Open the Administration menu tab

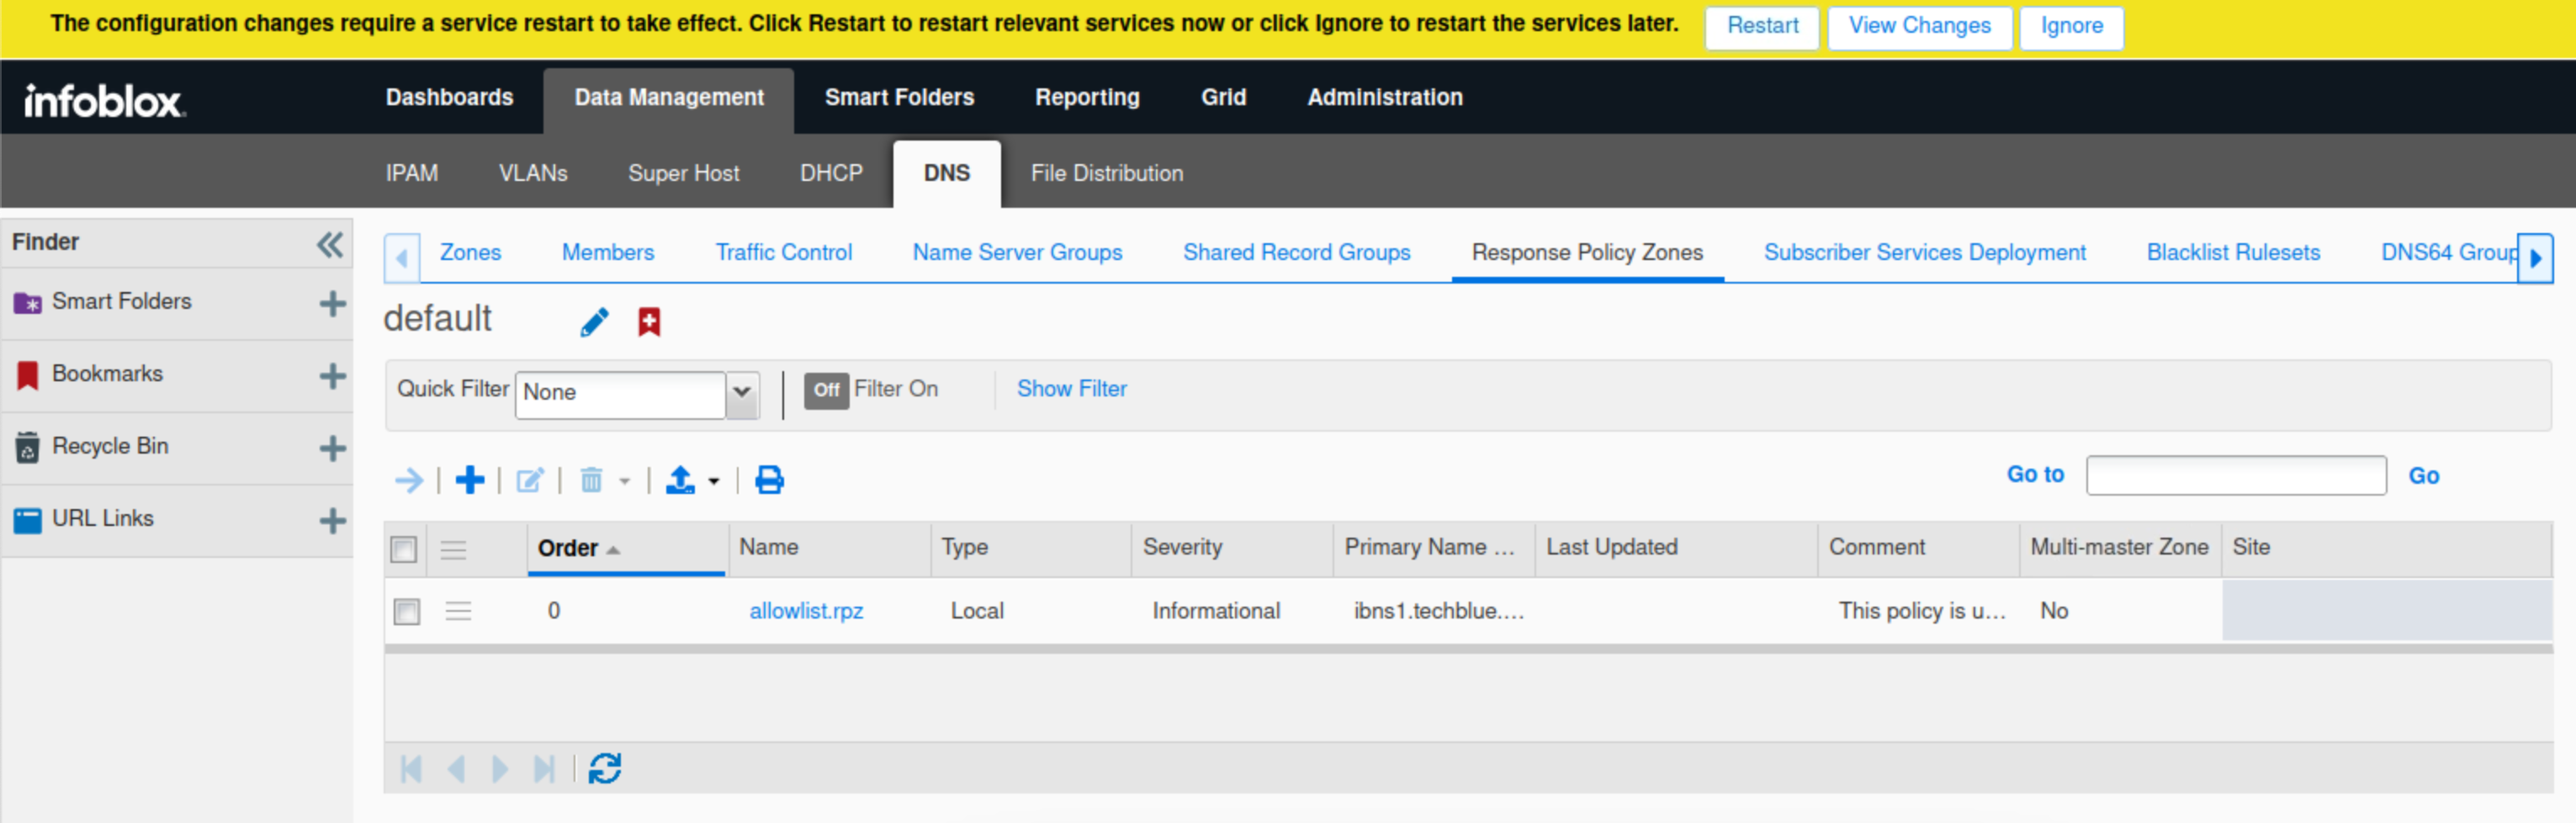(1384, 98)
